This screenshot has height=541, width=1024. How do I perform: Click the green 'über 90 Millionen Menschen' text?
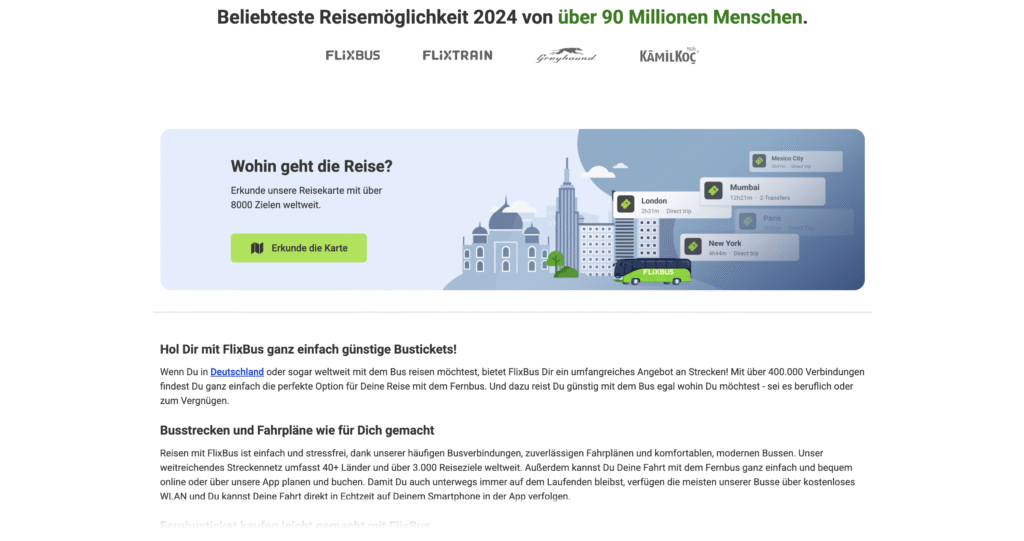(680, 17)
